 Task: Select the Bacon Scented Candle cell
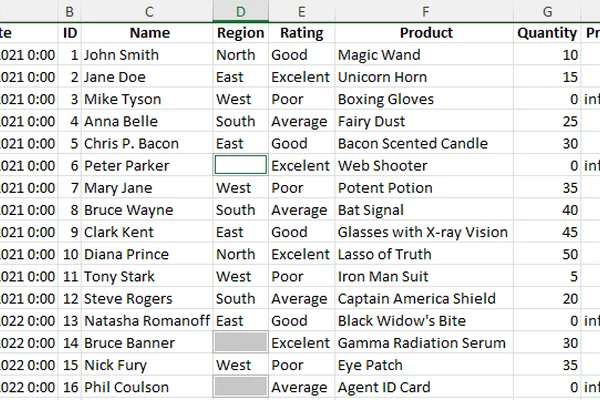[x=424, y=144]
